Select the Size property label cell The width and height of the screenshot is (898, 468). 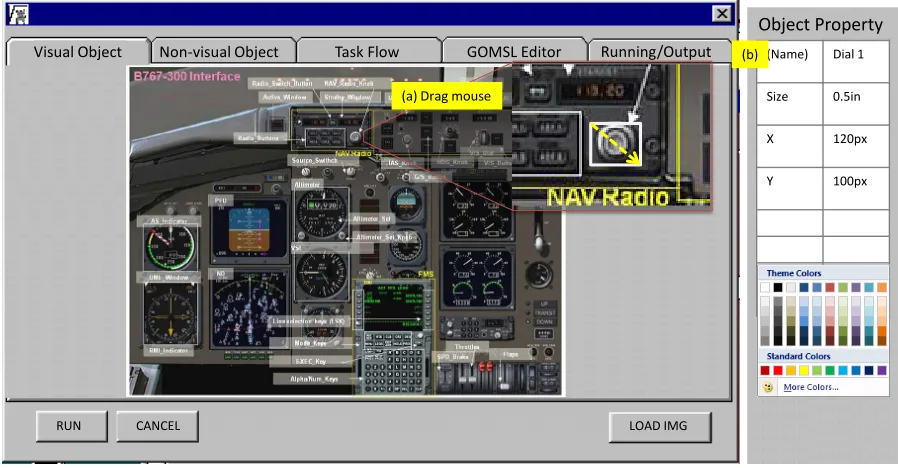pos(790,103)
